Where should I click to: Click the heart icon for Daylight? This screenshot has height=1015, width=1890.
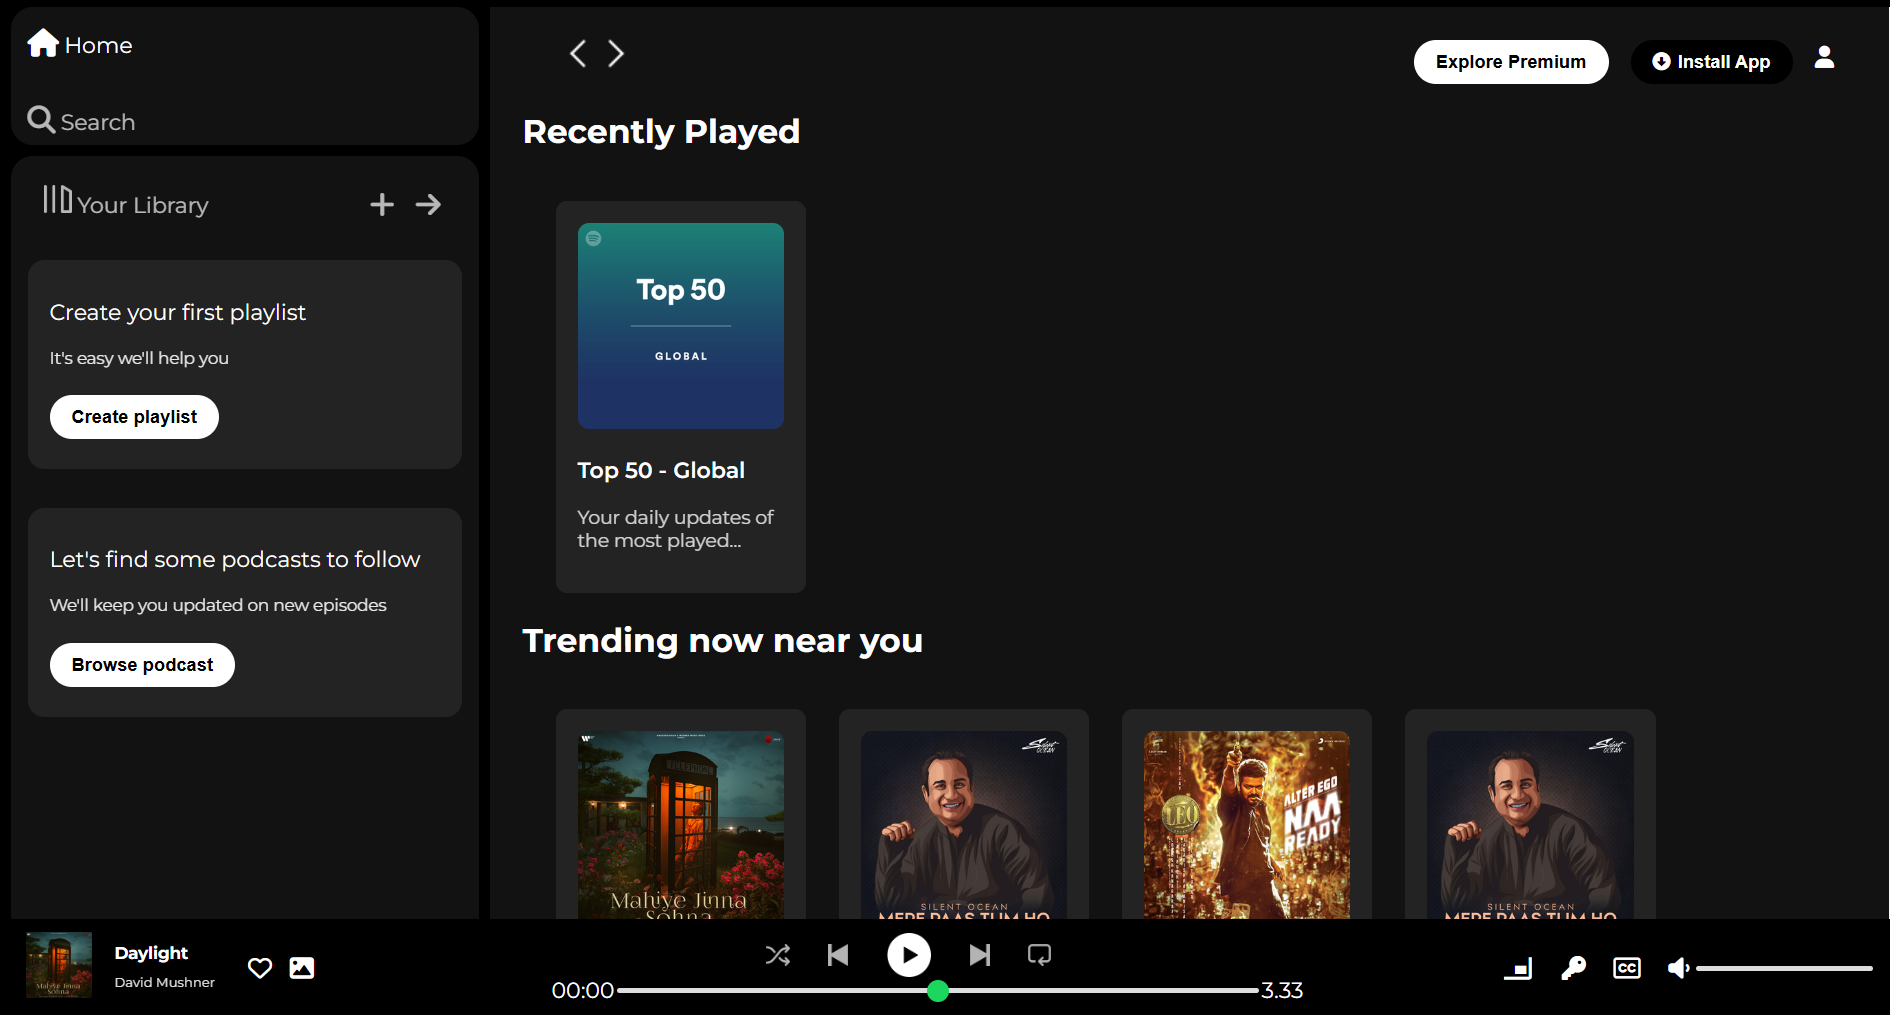[259, 968]
